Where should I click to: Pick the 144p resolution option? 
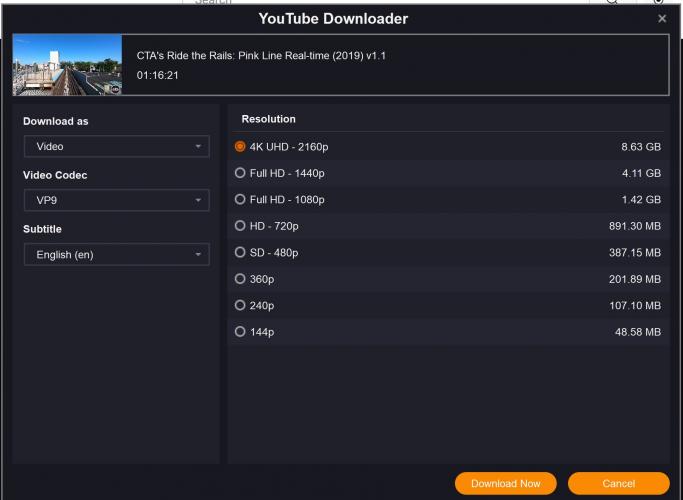[x=240, y=332]
